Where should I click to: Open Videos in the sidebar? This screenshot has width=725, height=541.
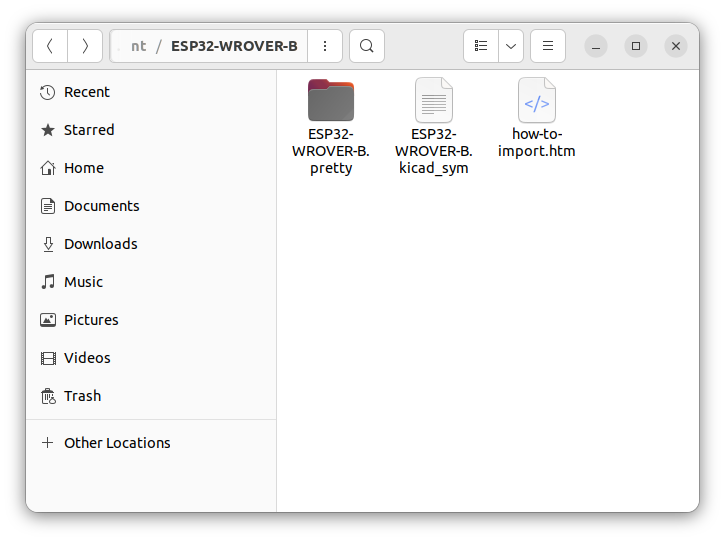click(151, 357)
